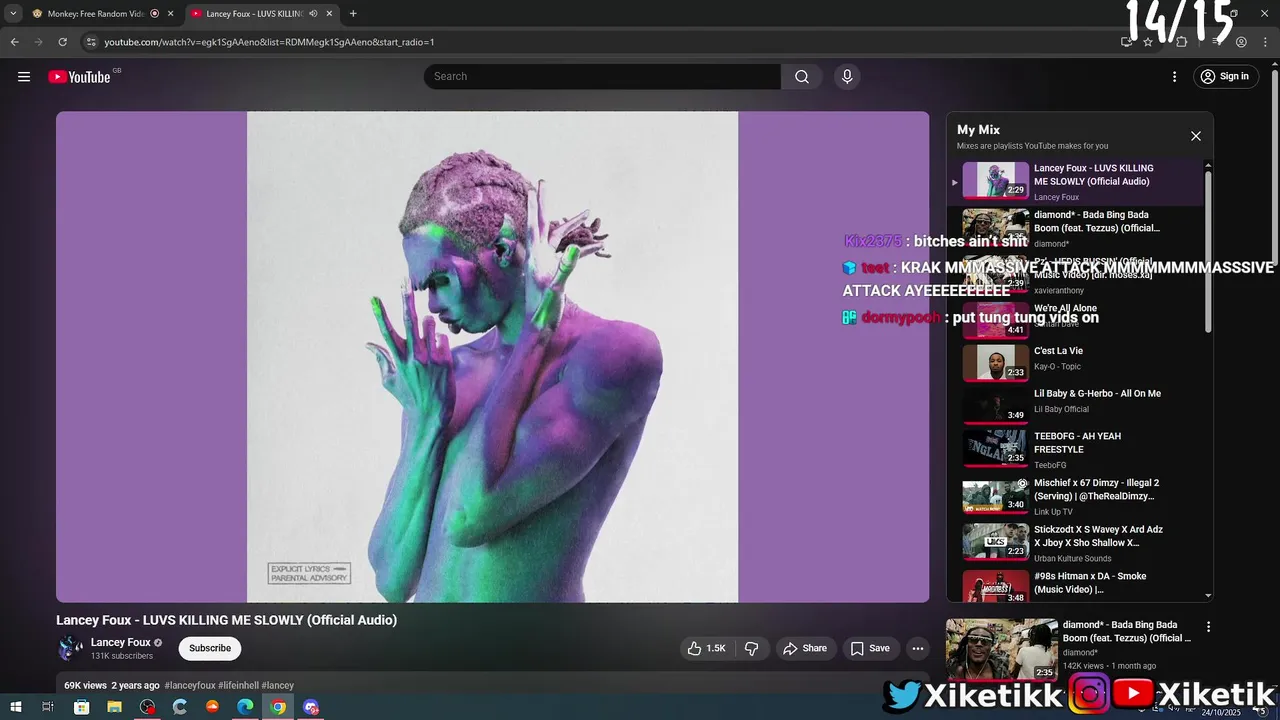Screen dimensions: 1280x720
Task: View site information icon in address bar
Action: click(91, 42)
